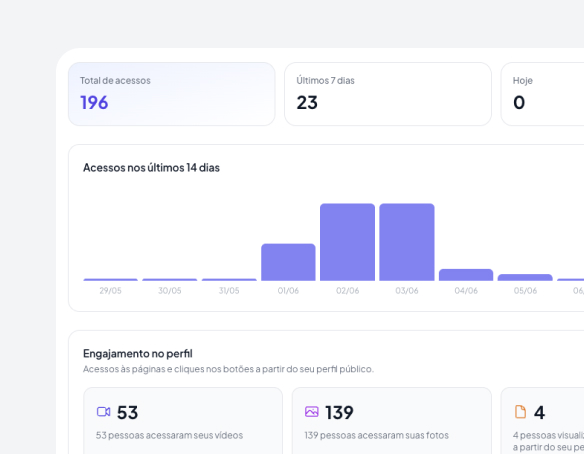Click the chart bar for 02/06
The image size is (584, 454).
coord(347,242)
